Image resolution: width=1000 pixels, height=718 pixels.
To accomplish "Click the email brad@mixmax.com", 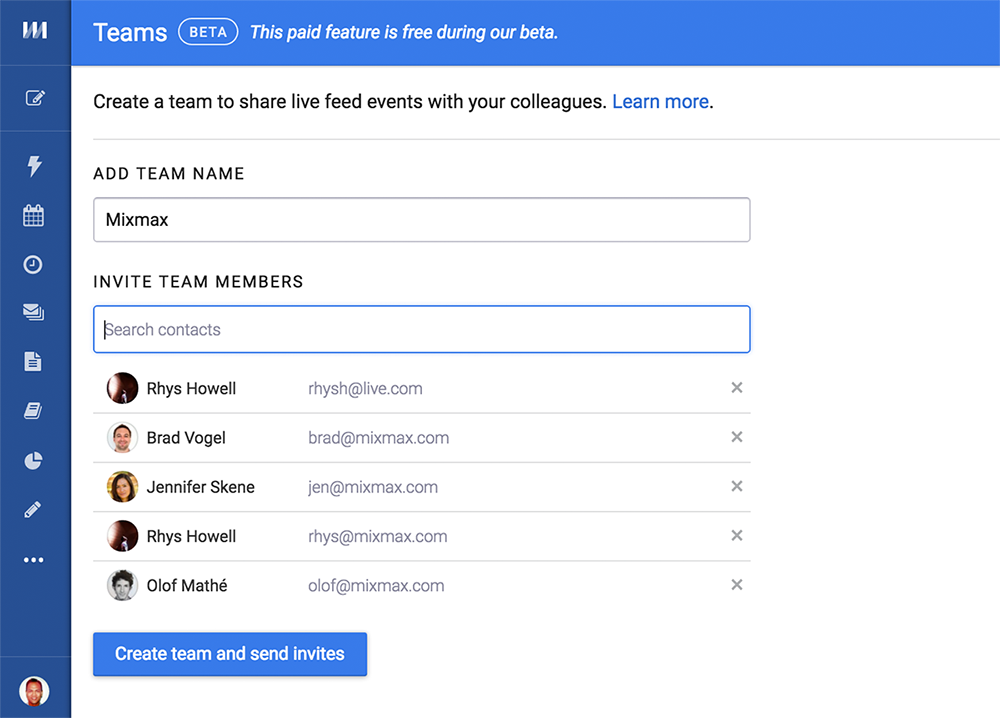I will click(x=379, y=438).
